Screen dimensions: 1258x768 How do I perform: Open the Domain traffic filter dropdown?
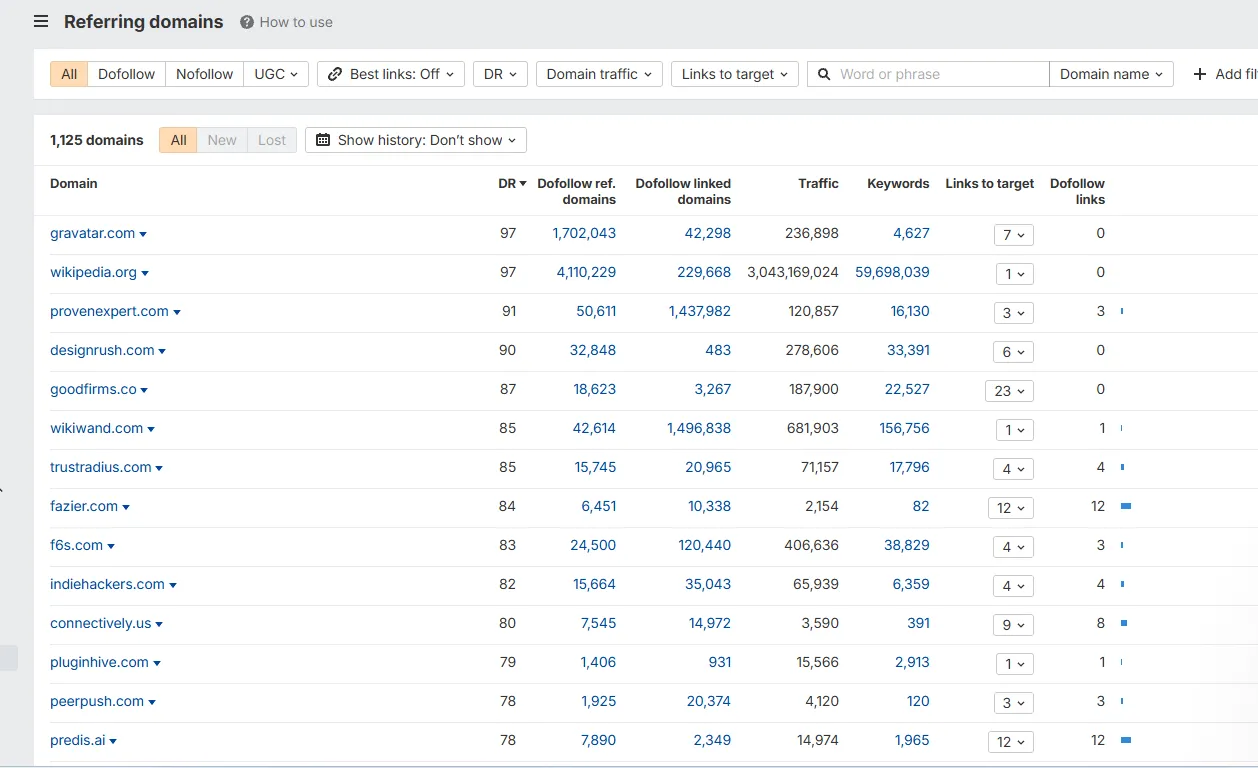[x=599, y=74]
